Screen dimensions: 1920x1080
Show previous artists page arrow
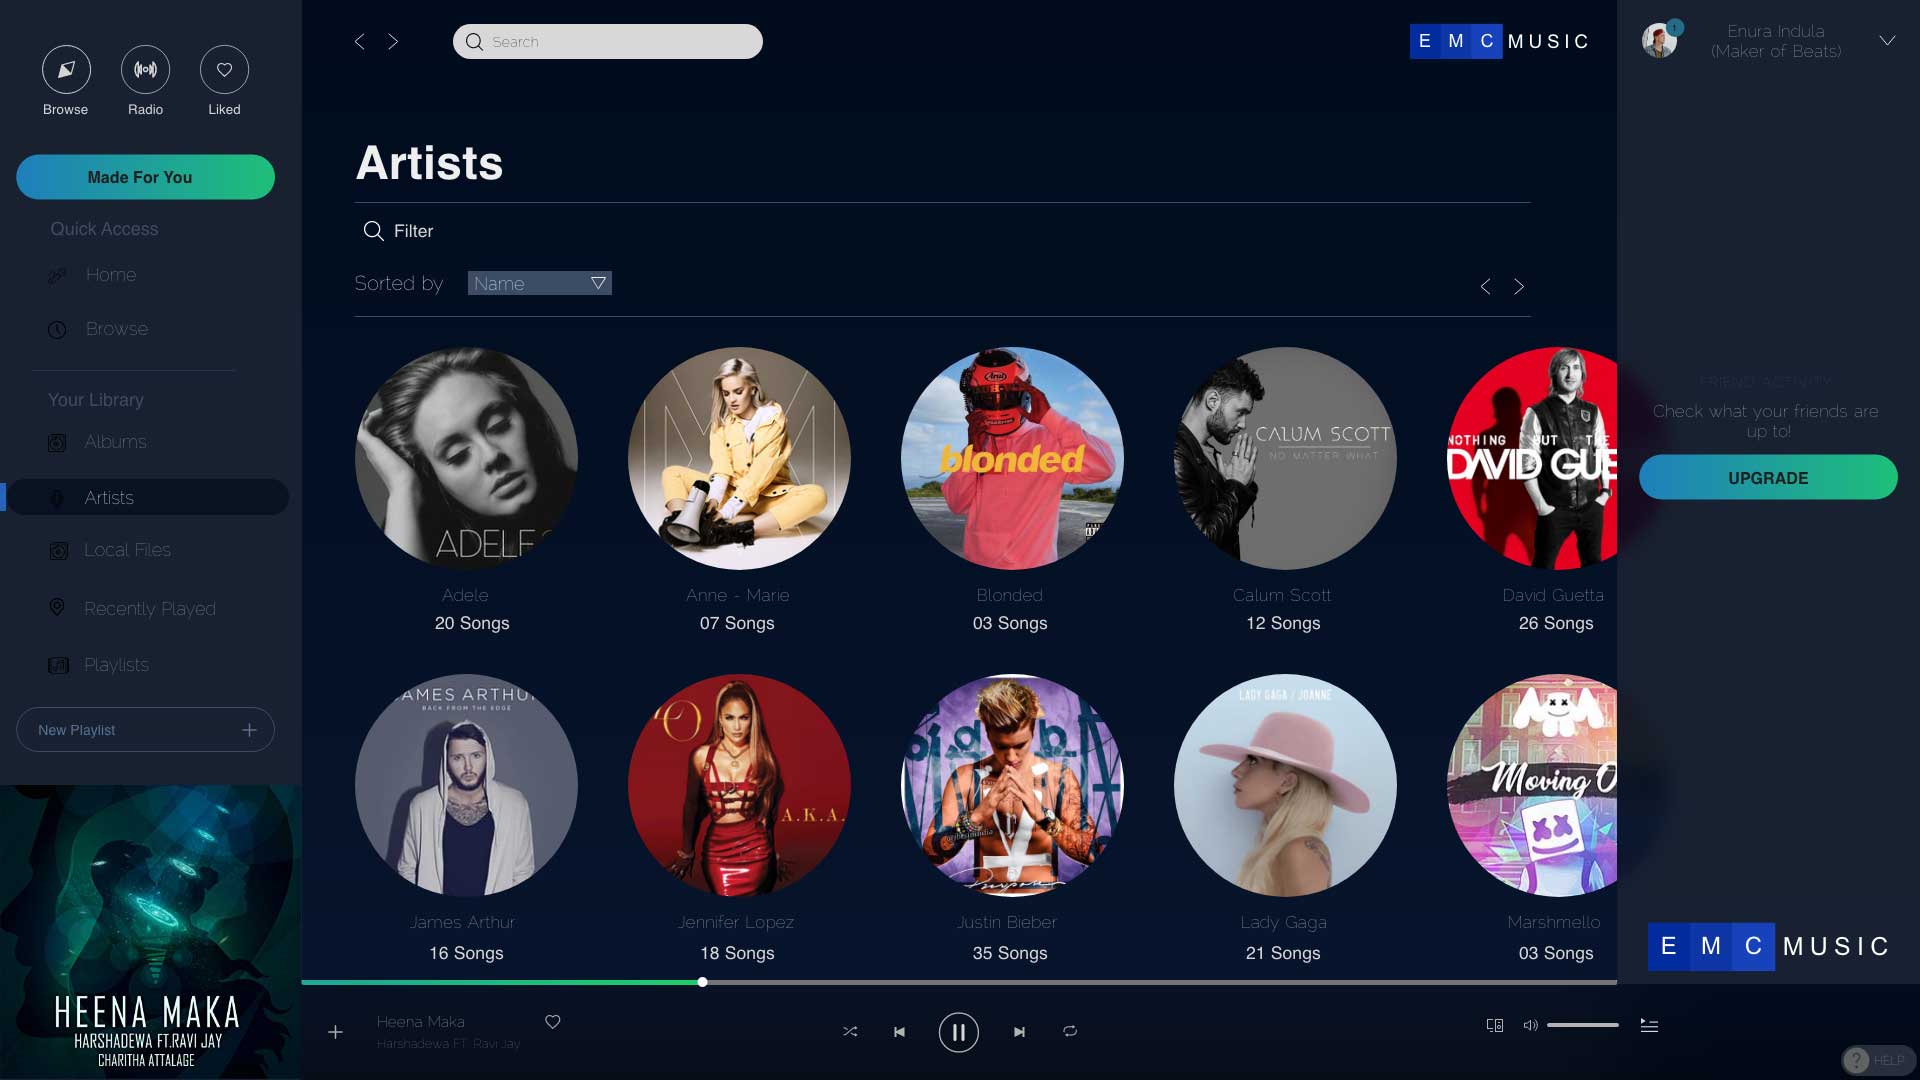click(x=1486, y=287)
